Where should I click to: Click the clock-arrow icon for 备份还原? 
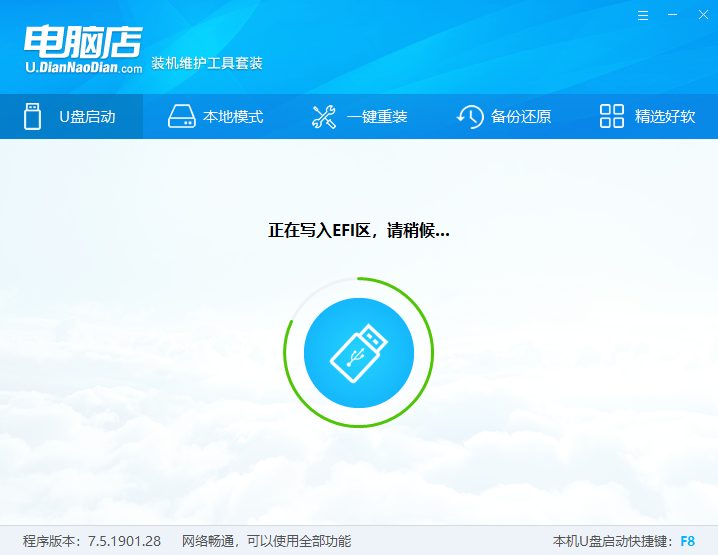(x=469, y=116)
